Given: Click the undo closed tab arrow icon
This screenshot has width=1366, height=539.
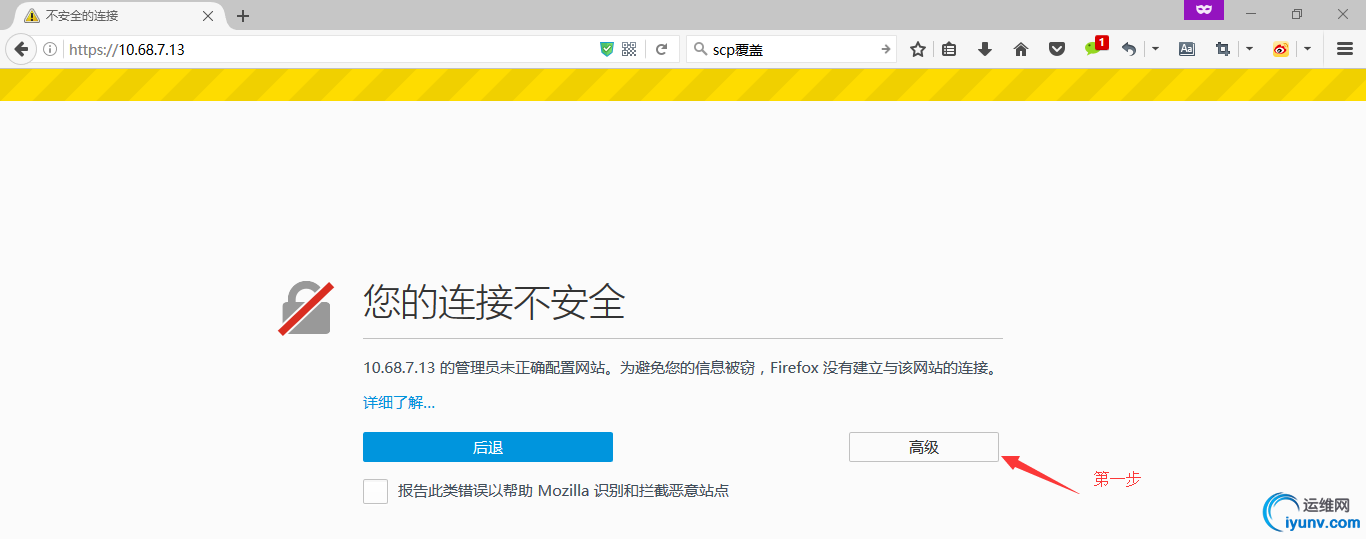Looking at the screenshot, I should click(1129, 49).
